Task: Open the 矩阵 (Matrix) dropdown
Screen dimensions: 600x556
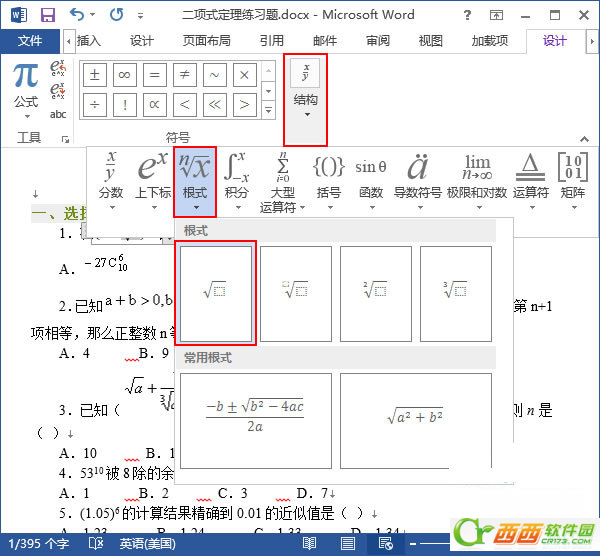Action: (x=572, y=181)
